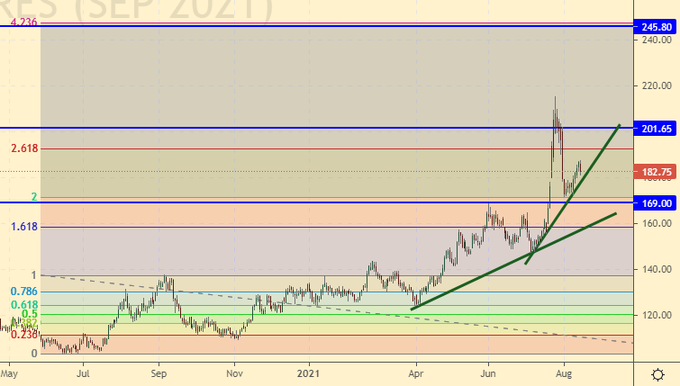Click the 4.236 Fibonacci extension label
Screen dimensions: 680x386
point(23,21)
